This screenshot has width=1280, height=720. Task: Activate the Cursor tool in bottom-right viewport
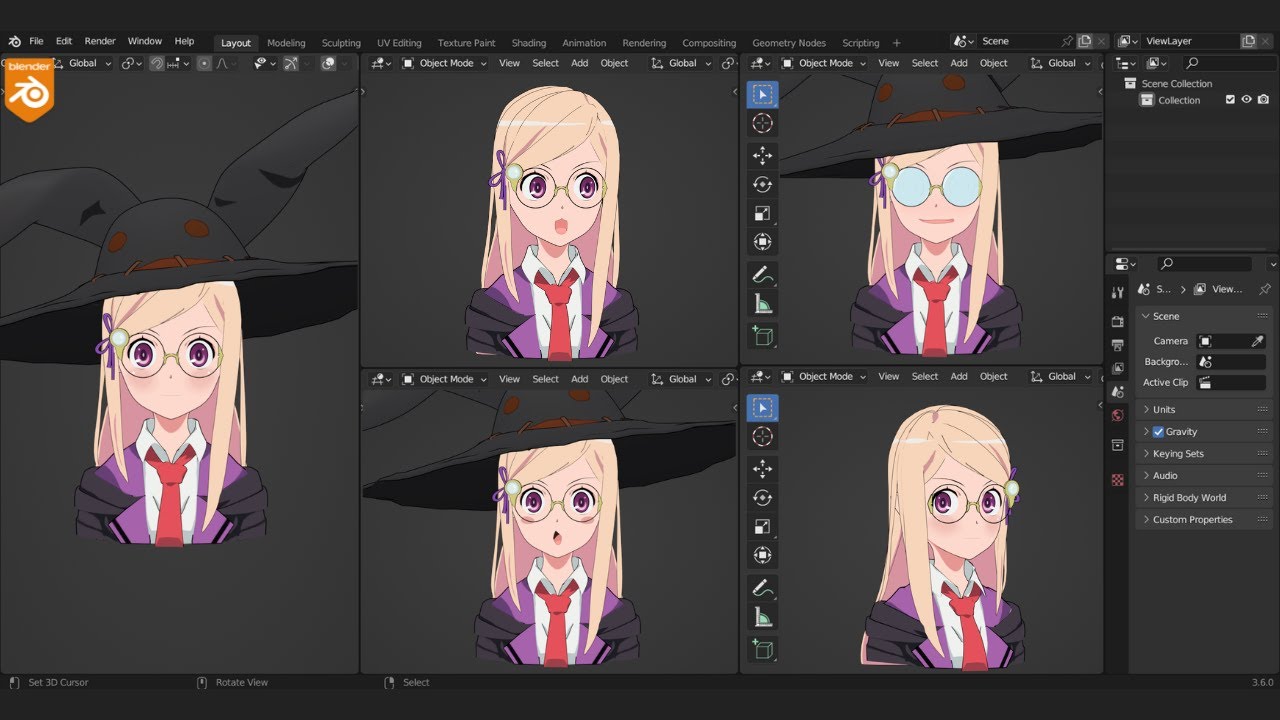(x=762, y=437)
